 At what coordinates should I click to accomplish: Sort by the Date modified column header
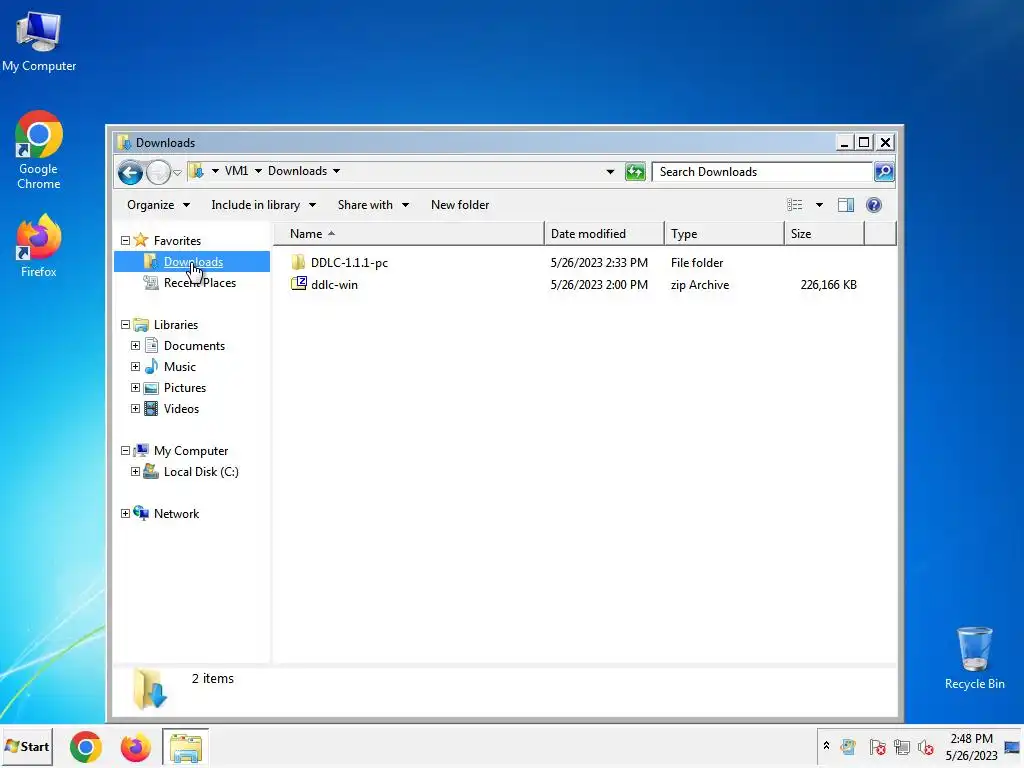tap(604, 234)
